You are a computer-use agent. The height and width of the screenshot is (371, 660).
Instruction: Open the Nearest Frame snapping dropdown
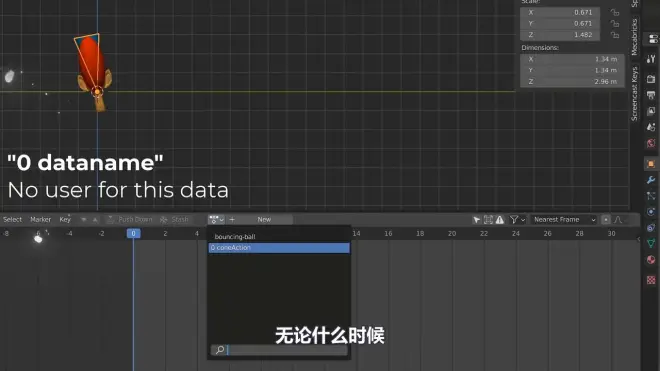(564, 219)
